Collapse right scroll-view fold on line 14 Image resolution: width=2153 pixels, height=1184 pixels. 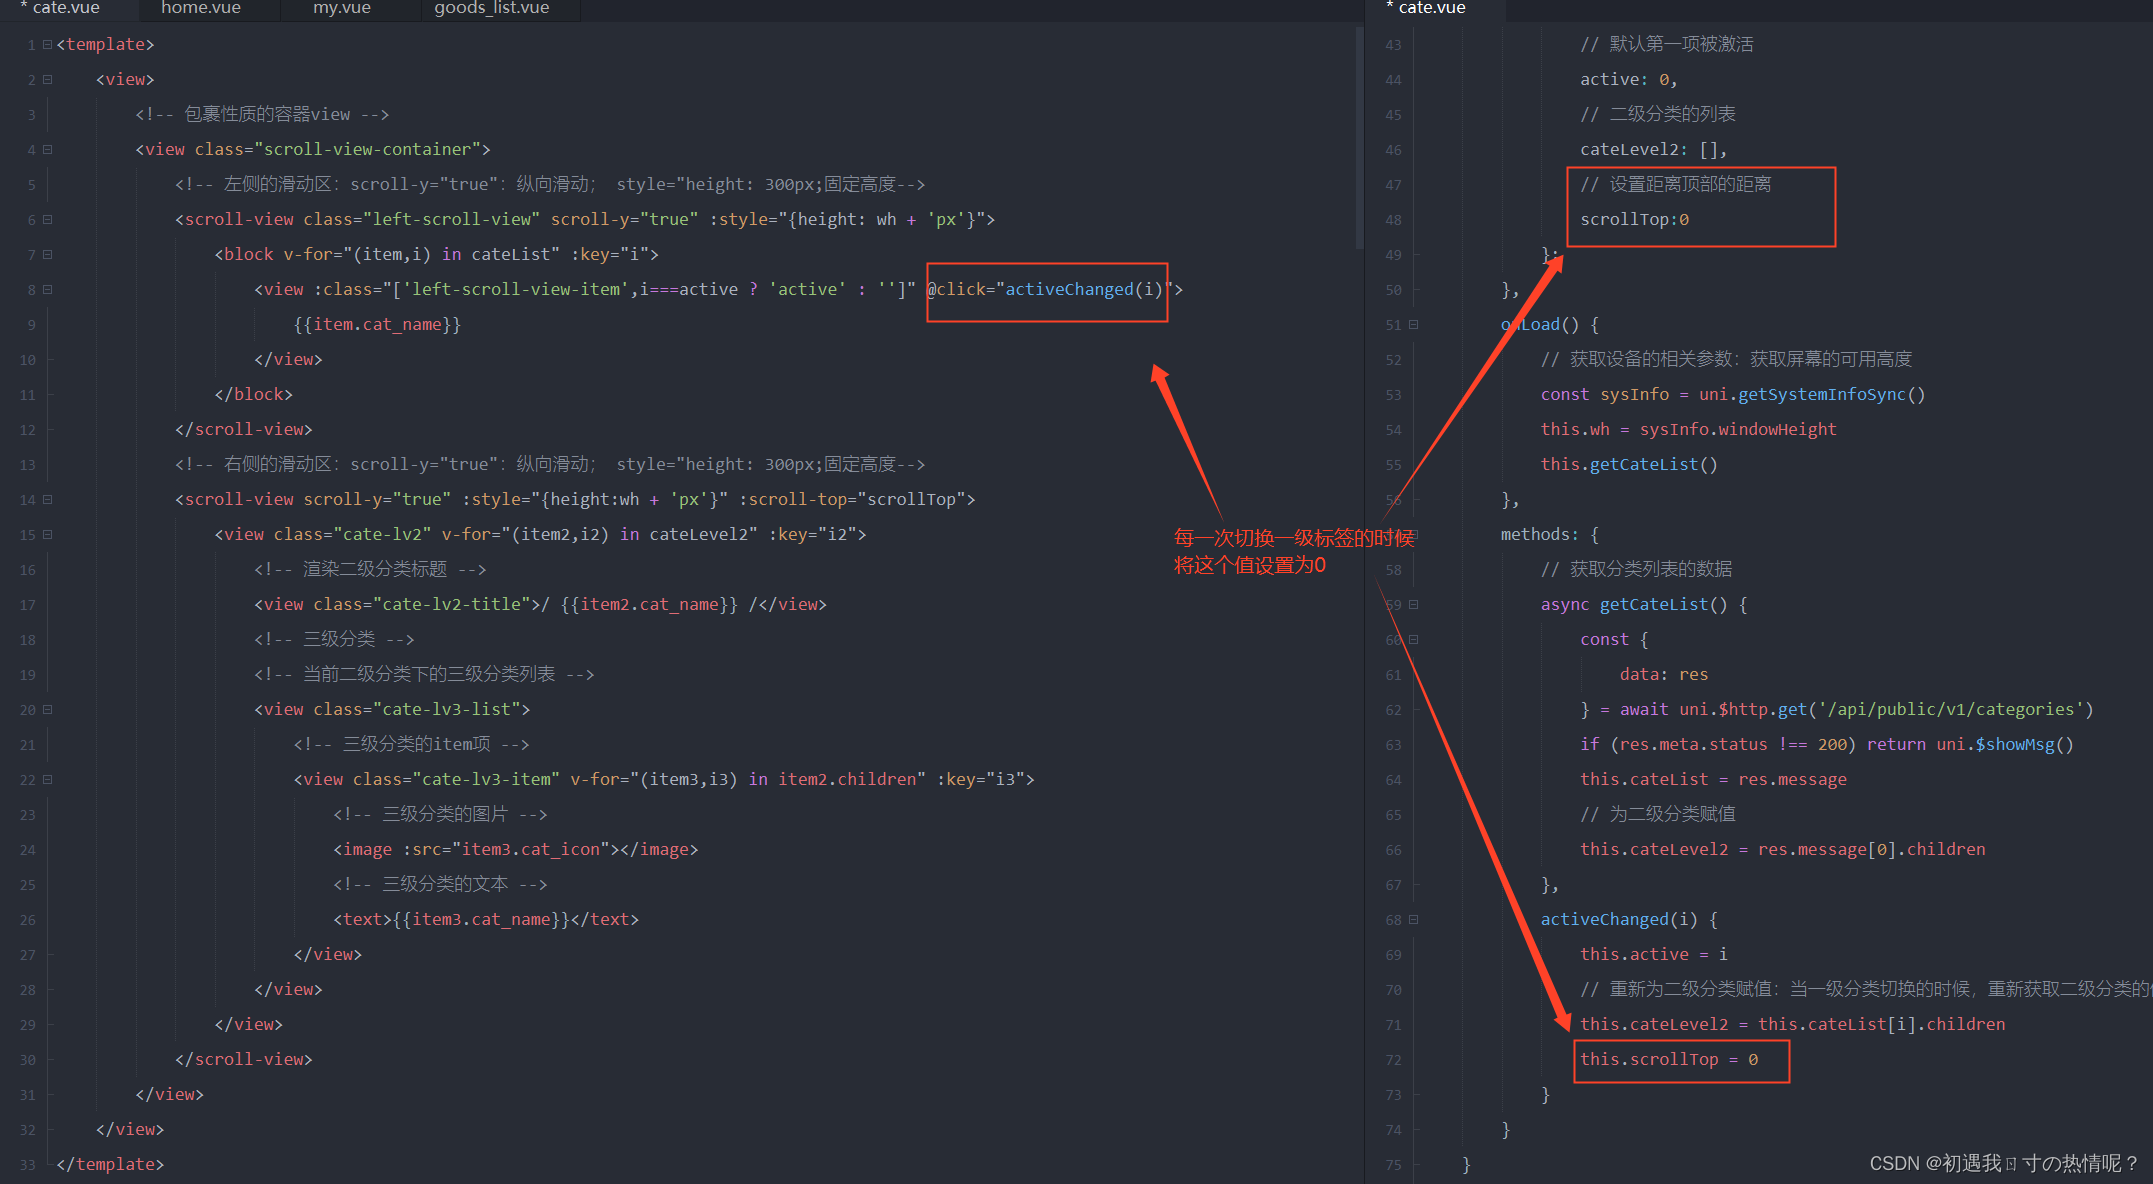[x=47, y=500]
